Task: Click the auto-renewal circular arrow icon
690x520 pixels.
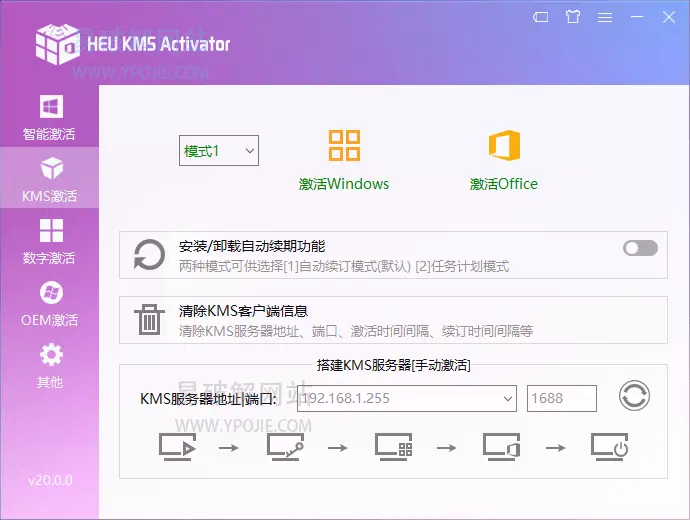Action: (149, 255)
